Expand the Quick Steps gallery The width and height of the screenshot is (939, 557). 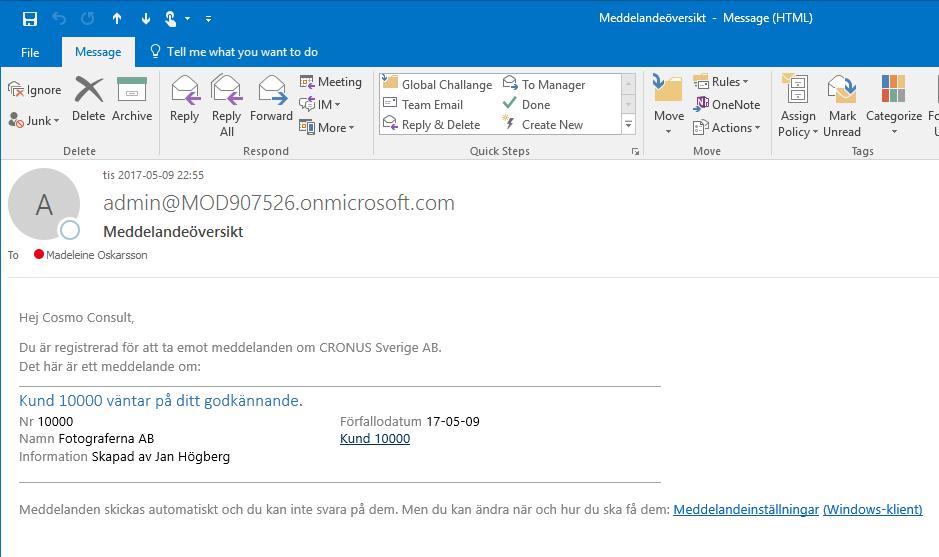[x=628, y=125]
